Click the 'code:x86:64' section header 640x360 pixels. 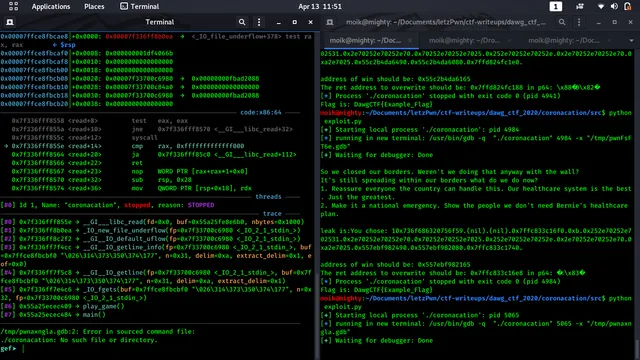tap(260, 112)
